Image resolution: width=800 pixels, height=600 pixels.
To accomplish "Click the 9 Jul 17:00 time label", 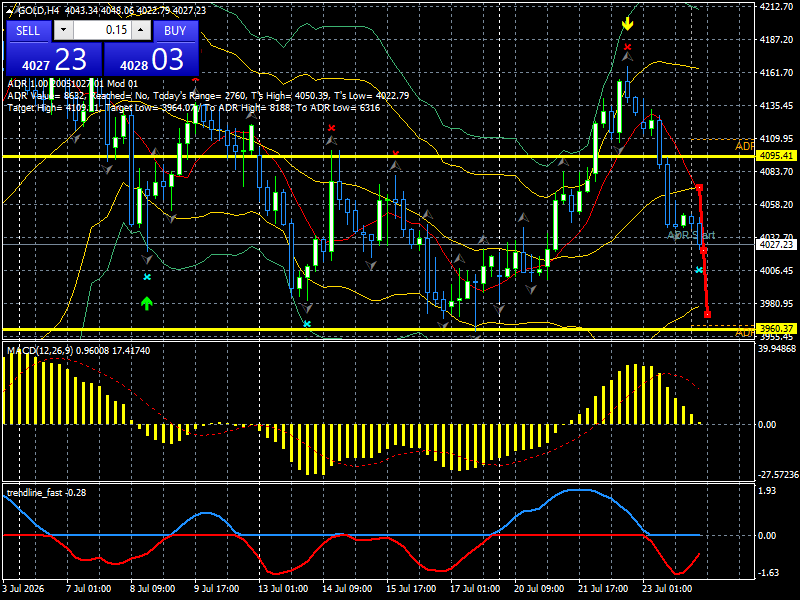I will tap(216, 588).
